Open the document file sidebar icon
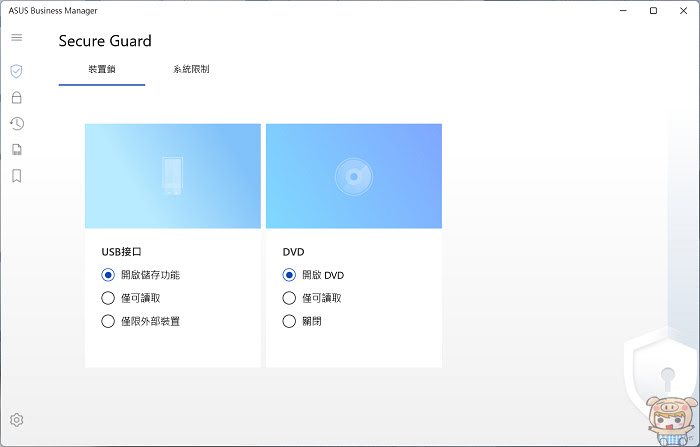 [x=17, y=150]
